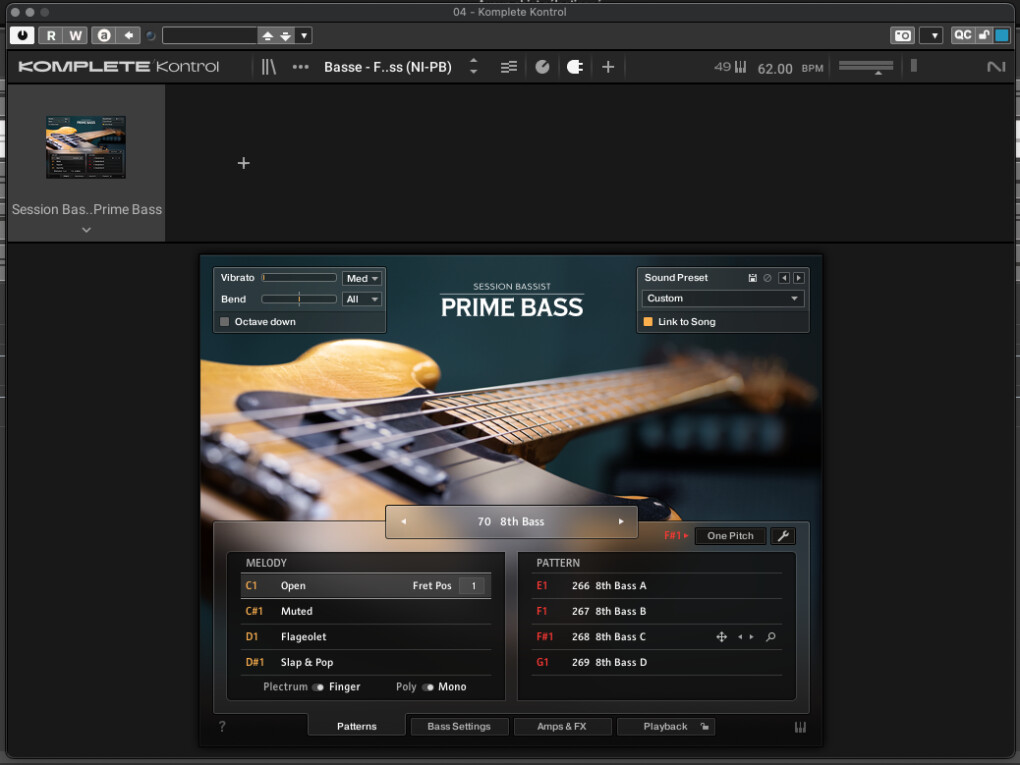Viewport: 1020px width, 765px height.
Task: Enable the Octave down checkbox
Action: click(225, 322)
